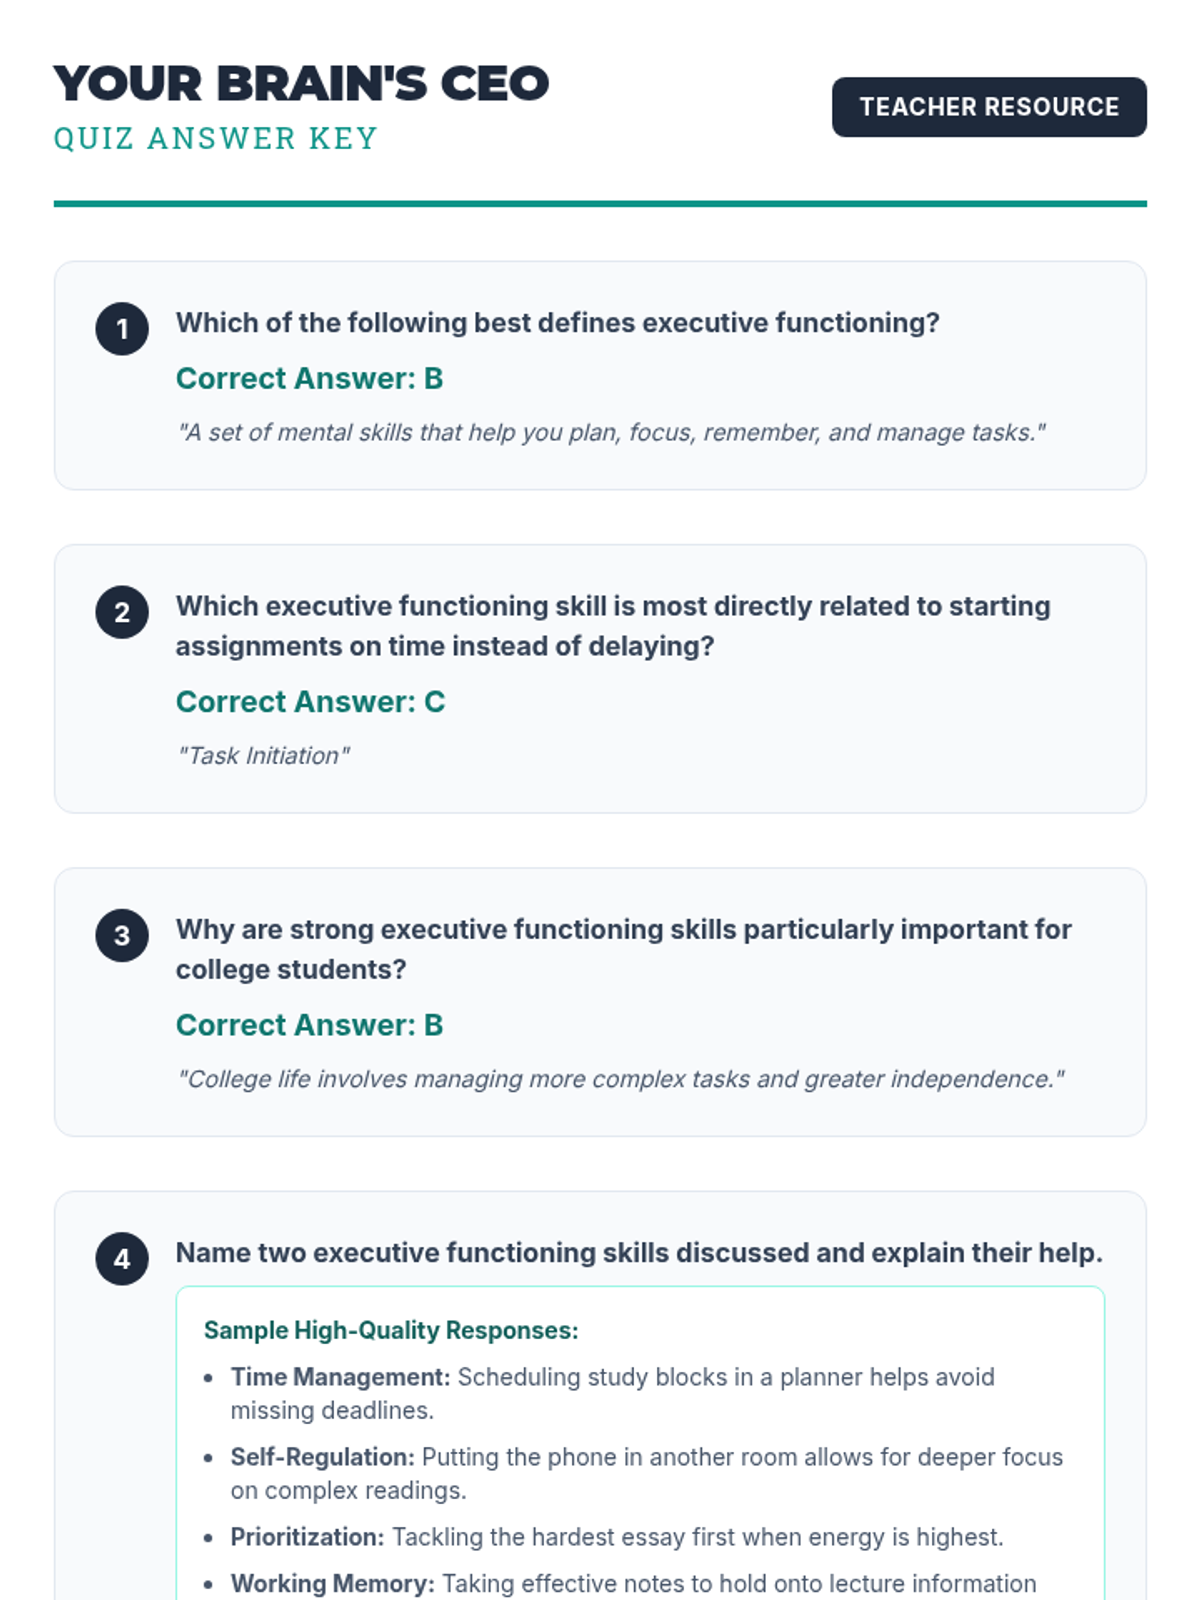This screenshot has height=1600, width=1200.
Task: Click the Correct Answer: C label
Action: click(310, 702)
